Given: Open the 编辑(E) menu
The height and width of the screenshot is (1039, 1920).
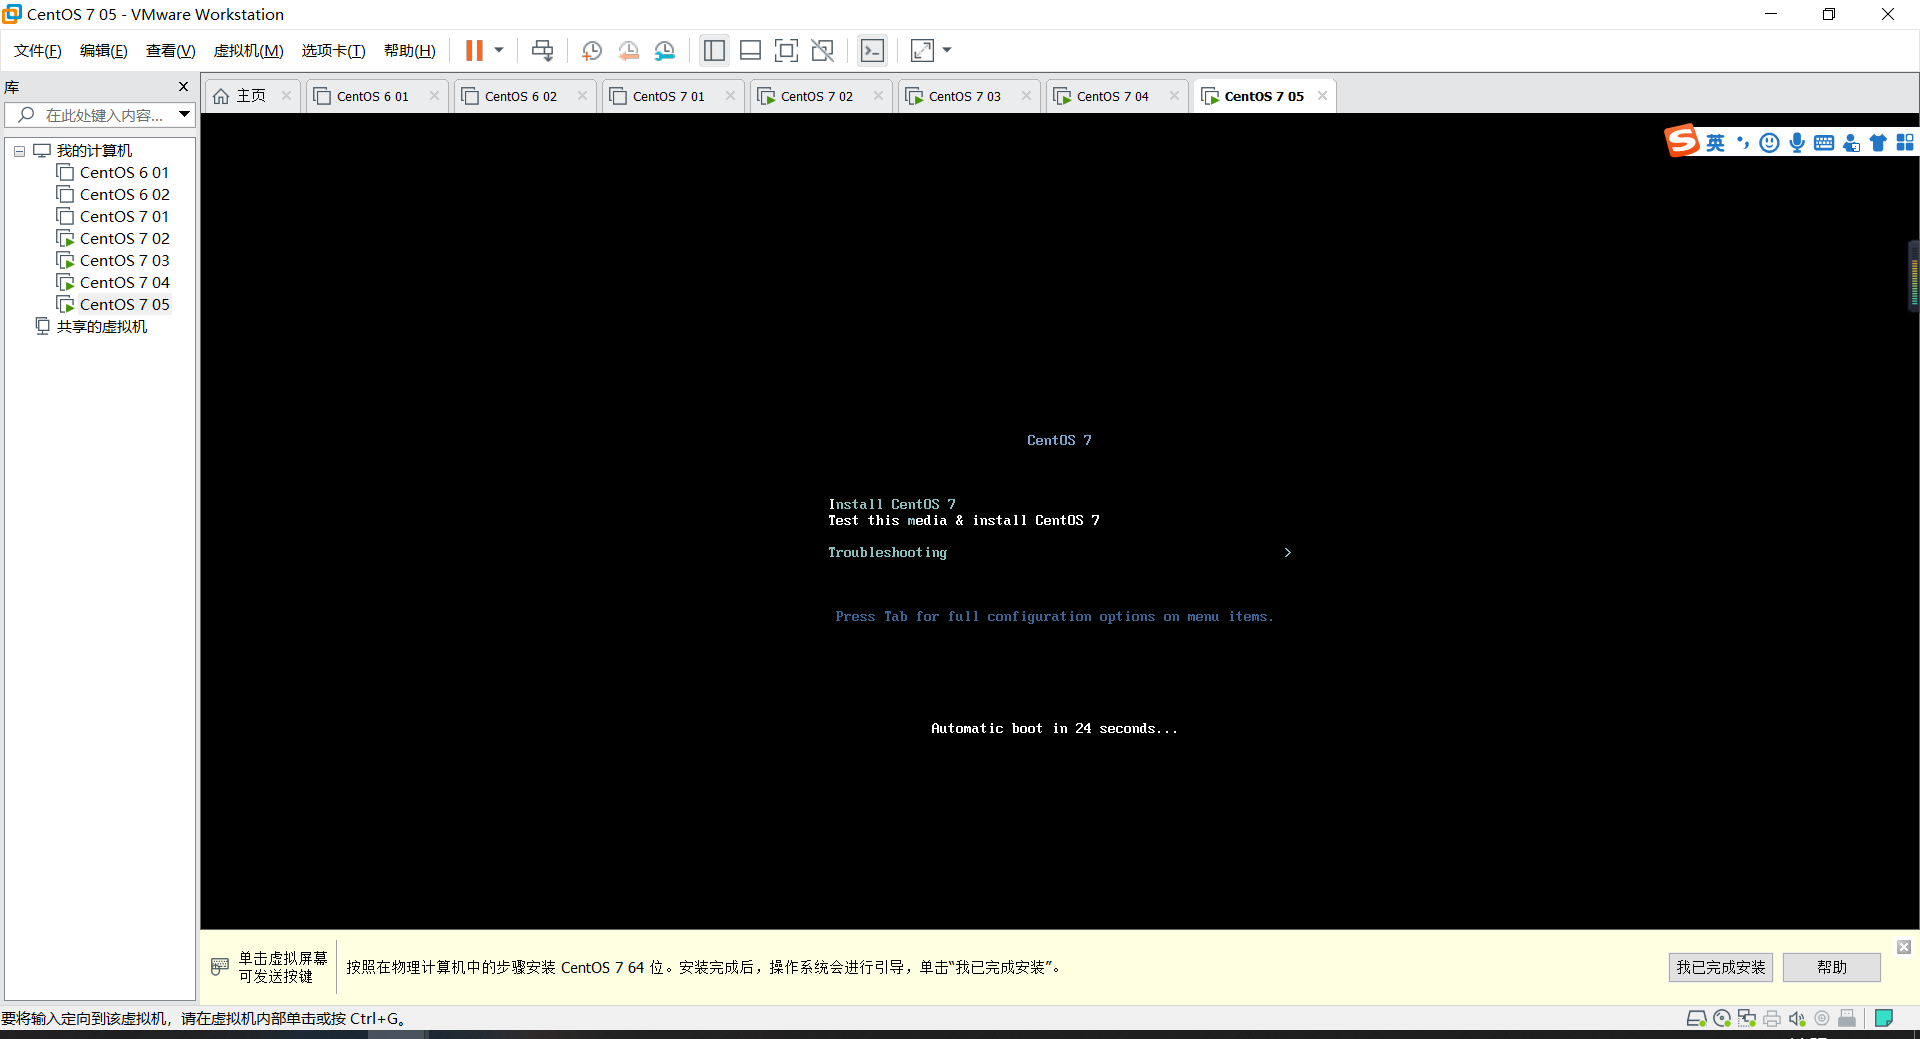Looking at the screenshot, I should 104,51.
